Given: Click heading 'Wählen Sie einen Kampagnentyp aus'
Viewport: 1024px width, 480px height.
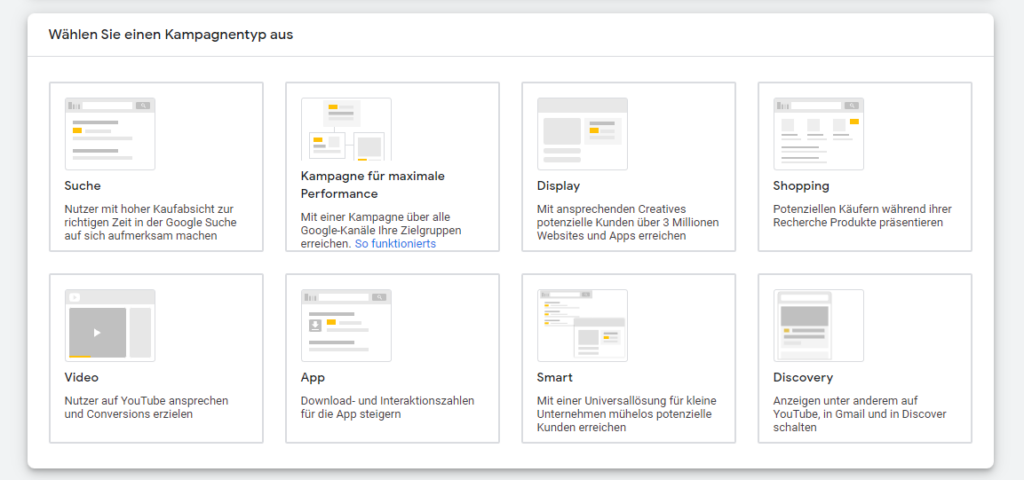Looking at the screenshot, I should click(171, 35).
